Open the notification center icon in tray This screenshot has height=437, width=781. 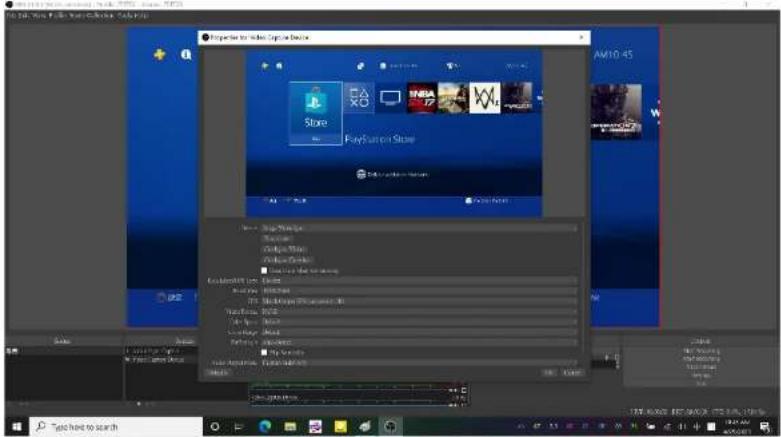coord(765,427)
